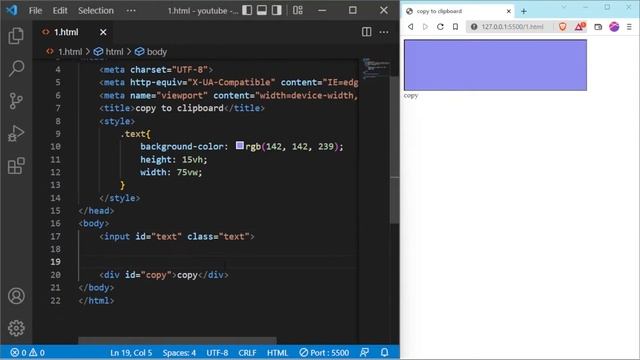Open the Extensions view

[16, 166]
